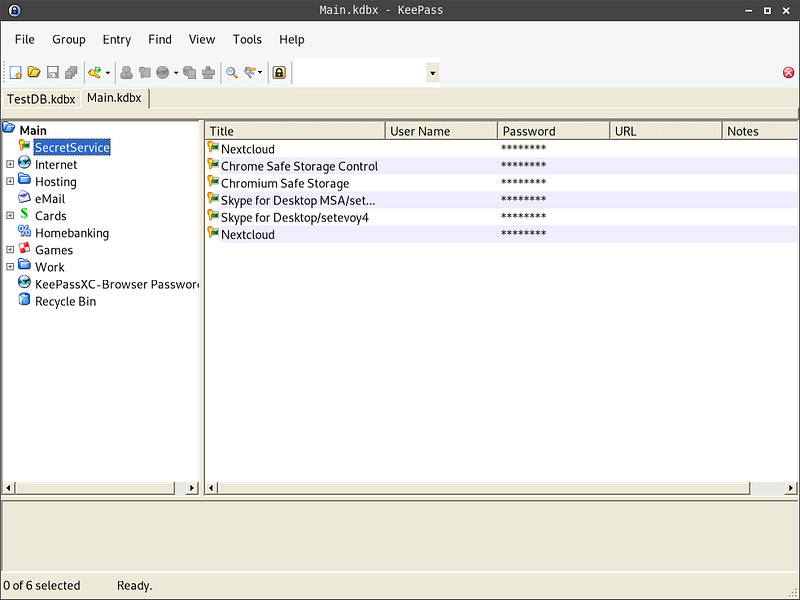Click the Copy User Name person icon
The height and width of the screenshot is (600, 800).
pos(126,73)
